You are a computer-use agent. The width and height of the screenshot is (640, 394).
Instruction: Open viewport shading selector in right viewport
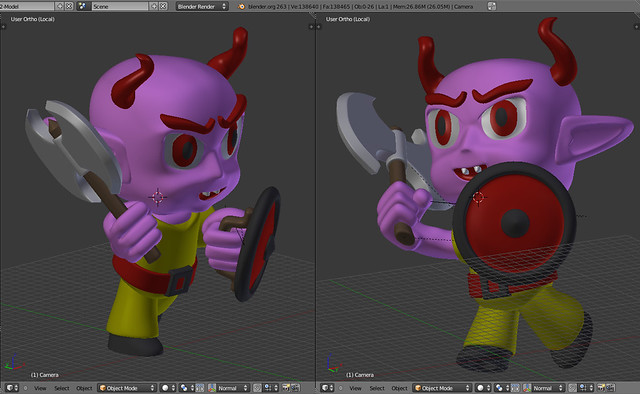483,388
